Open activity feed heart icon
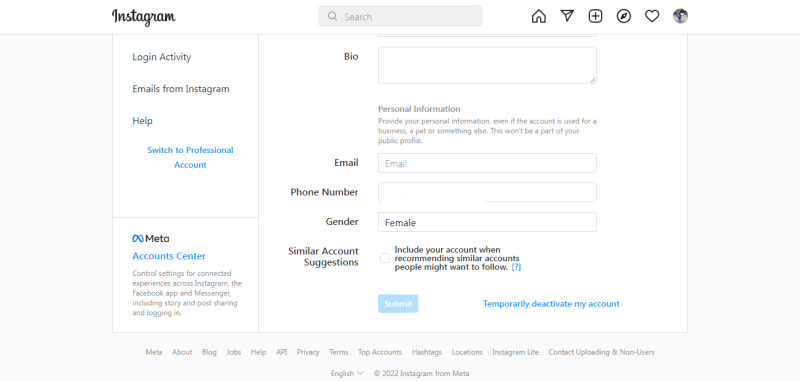The height and width of the screenshot is (381, 800). click(652, 16)
